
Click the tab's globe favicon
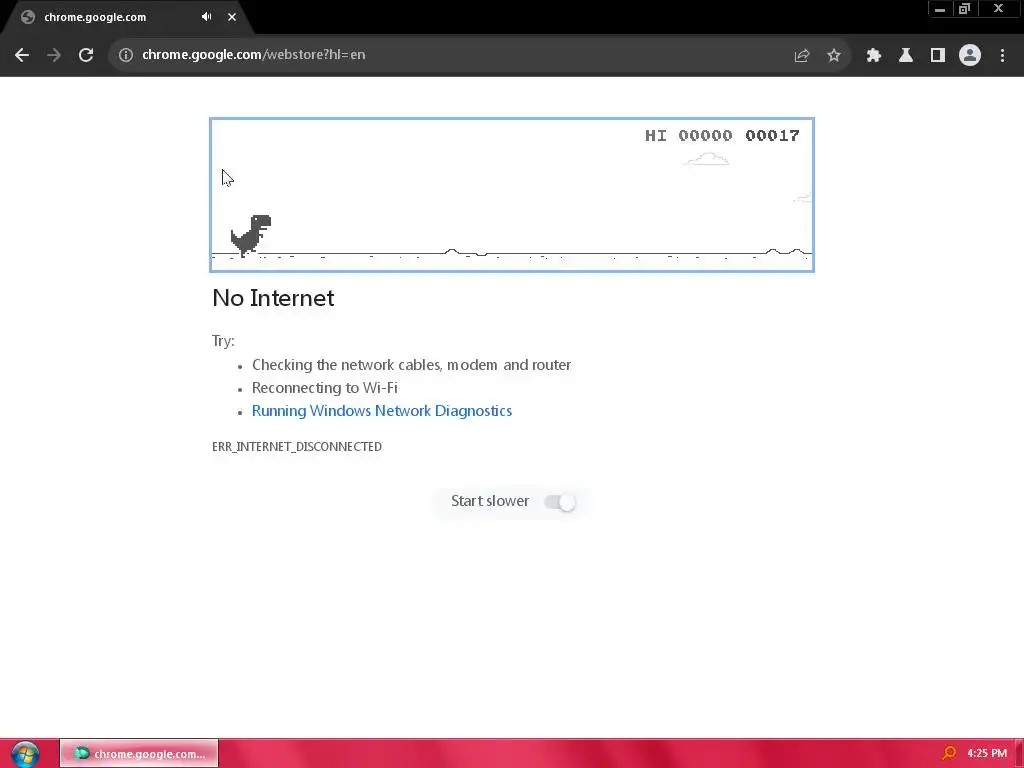pyautogui.click(x=27, y=17)
